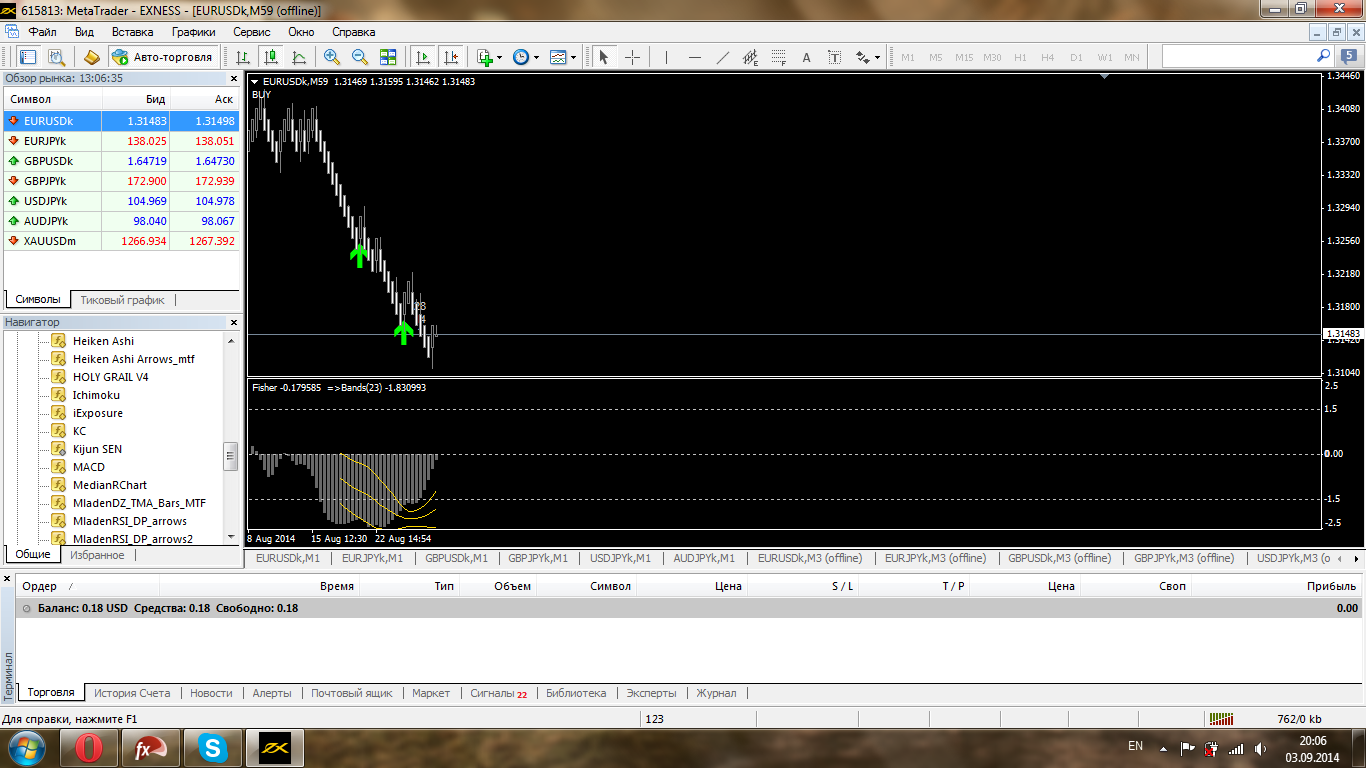Select the text A tool
Image resolution: width=1366 pixels, height=768 pixels.
(x=807, y=57)
